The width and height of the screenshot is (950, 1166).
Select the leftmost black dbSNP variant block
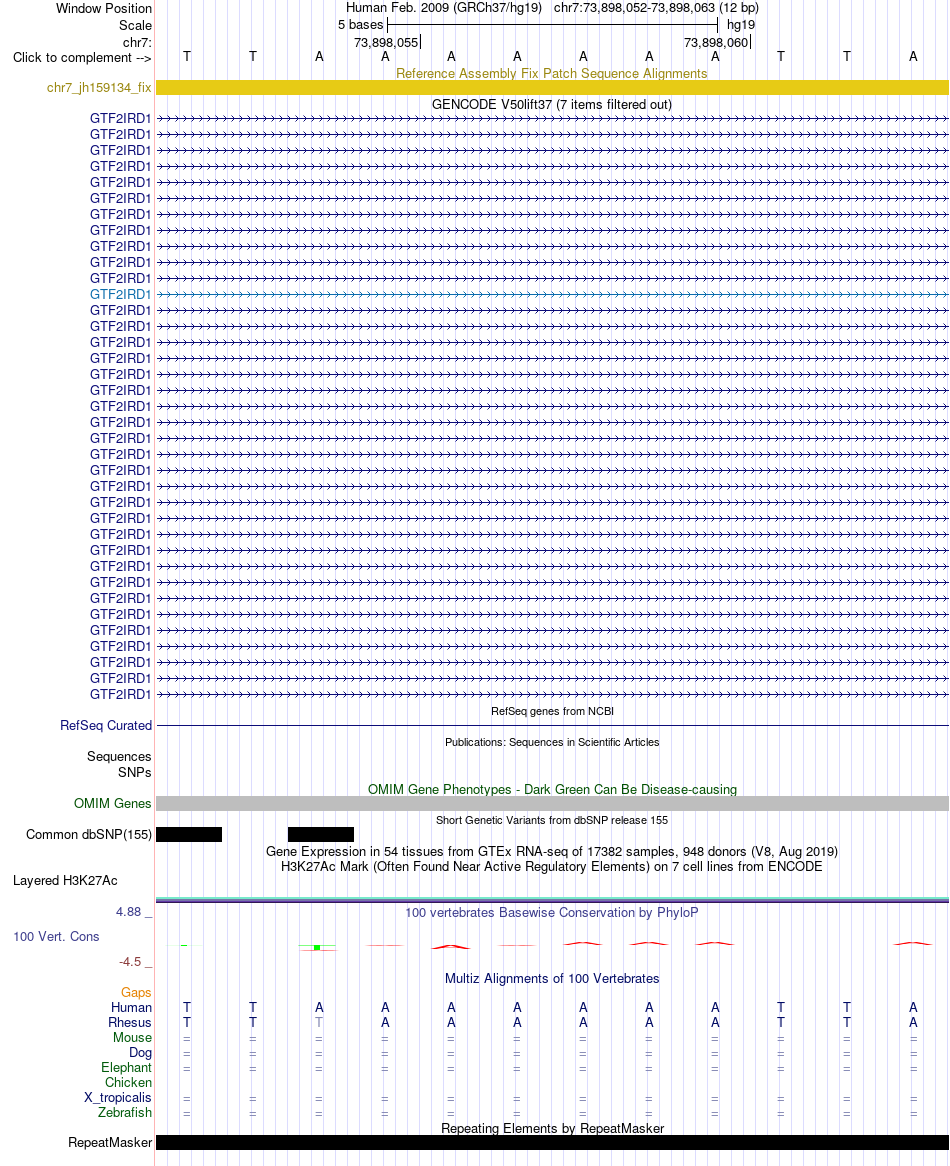189,835
